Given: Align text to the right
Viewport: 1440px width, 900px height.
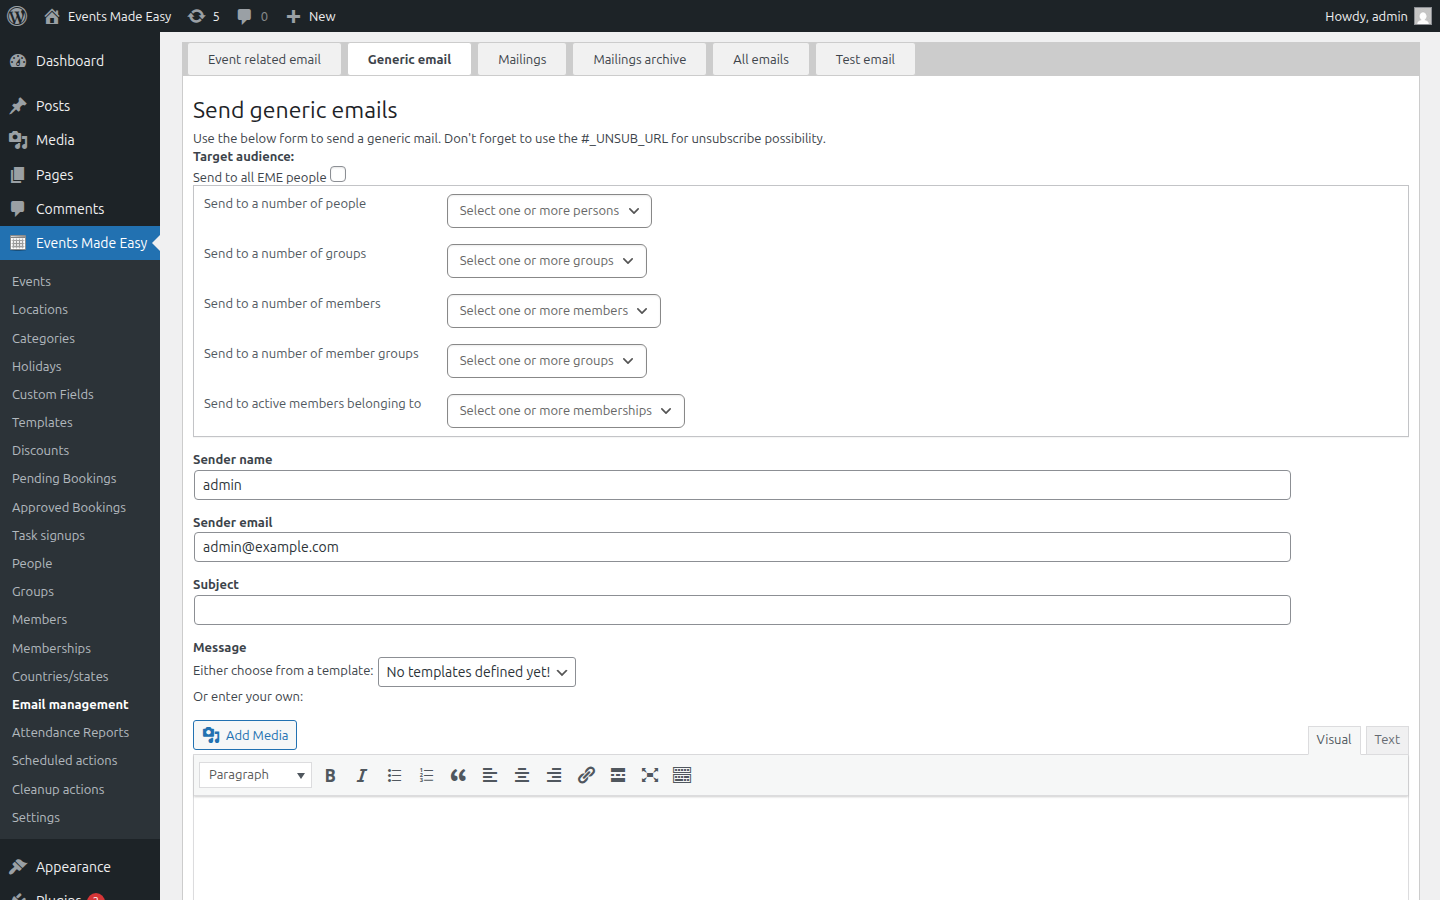Looking at the screenshot, I should tap(554, 775).
